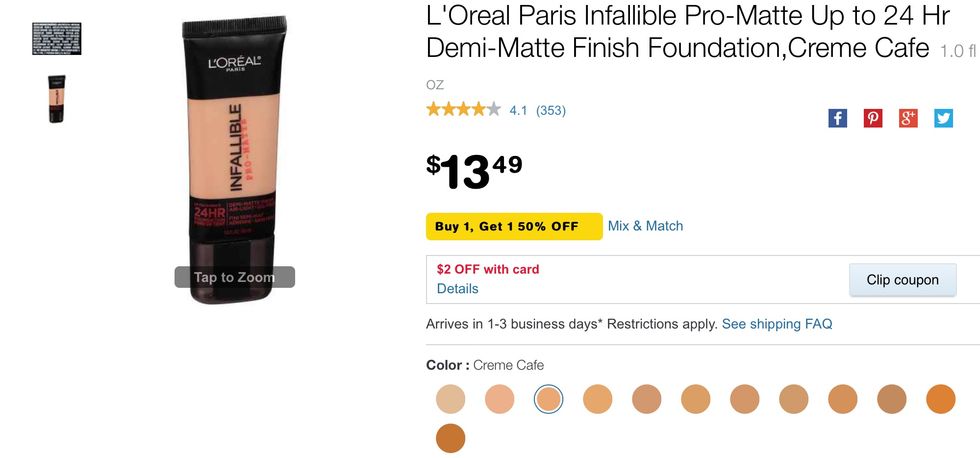View the 353 customer reviews
The width and height of the screenshot is (980, 458).
coord(550,110)
